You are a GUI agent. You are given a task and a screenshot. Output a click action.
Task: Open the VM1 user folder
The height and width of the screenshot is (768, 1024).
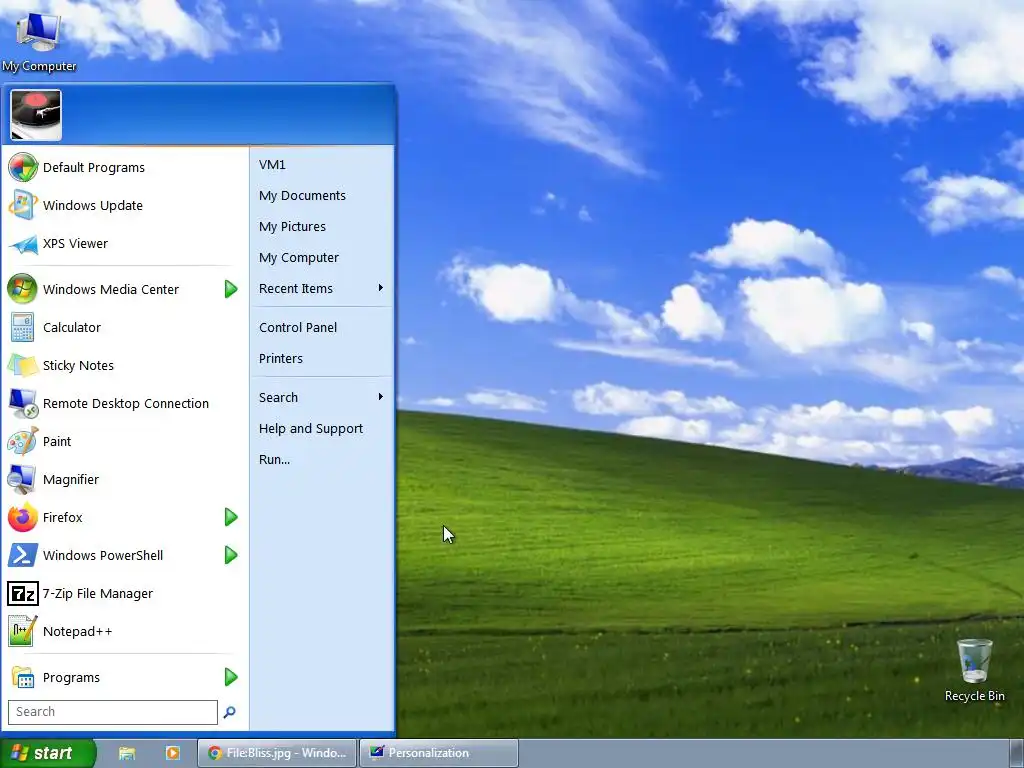(x=321, y=165)
